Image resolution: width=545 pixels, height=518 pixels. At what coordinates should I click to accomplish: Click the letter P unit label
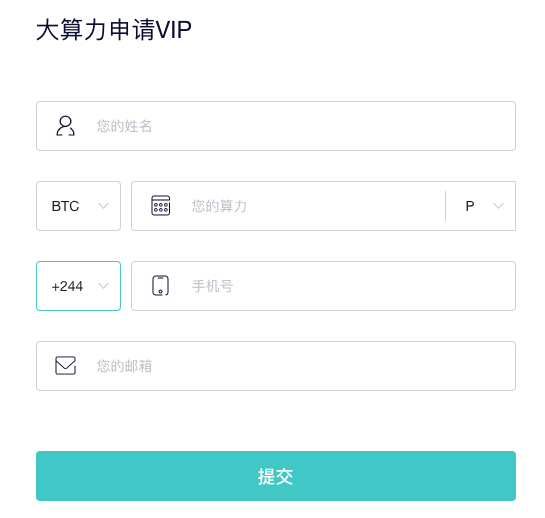(x=470, y=206)
